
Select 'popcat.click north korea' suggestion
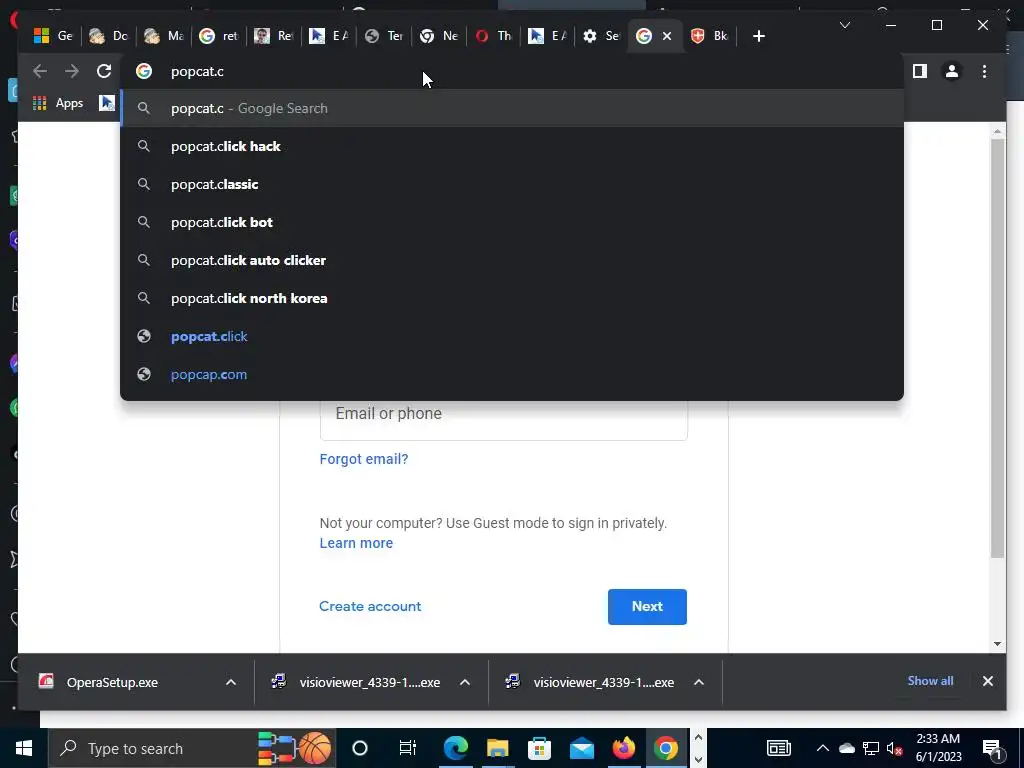tap(512, 298)
